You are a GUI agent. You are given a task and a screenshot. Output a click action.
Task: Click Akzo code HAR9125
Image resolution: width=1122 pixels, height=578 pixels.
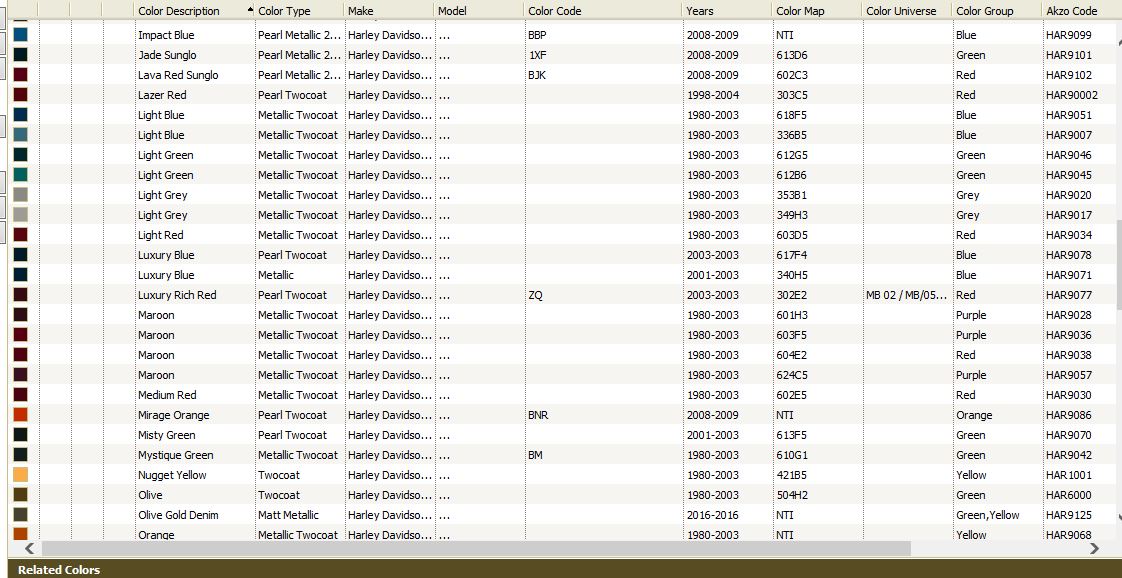[x=1068, y=515]
